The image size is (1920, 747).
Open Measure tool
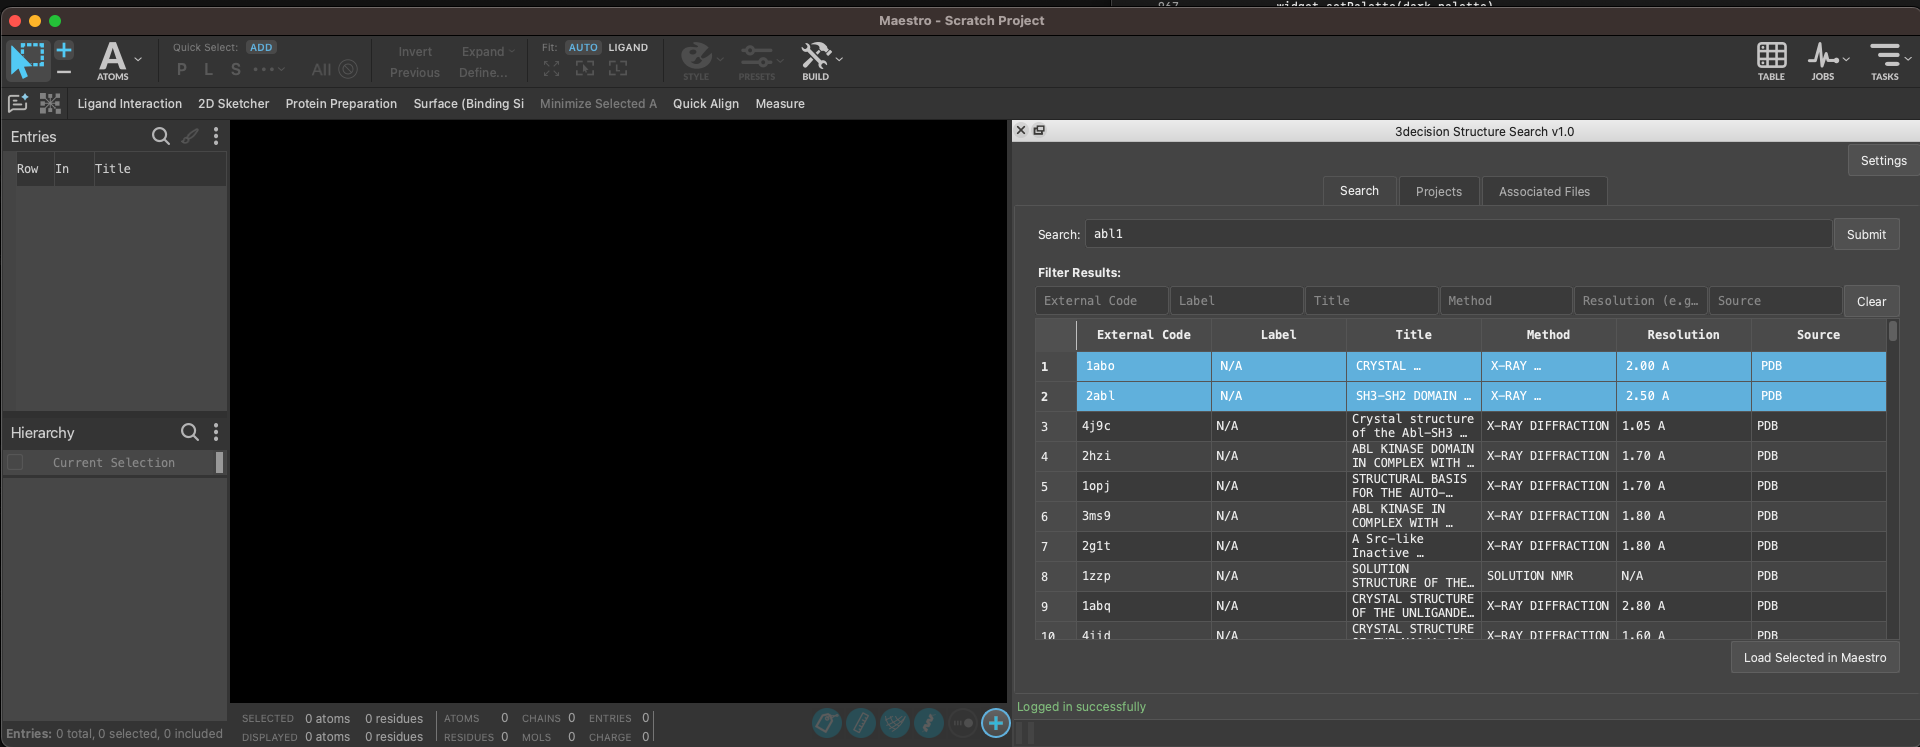coord(780,104)
